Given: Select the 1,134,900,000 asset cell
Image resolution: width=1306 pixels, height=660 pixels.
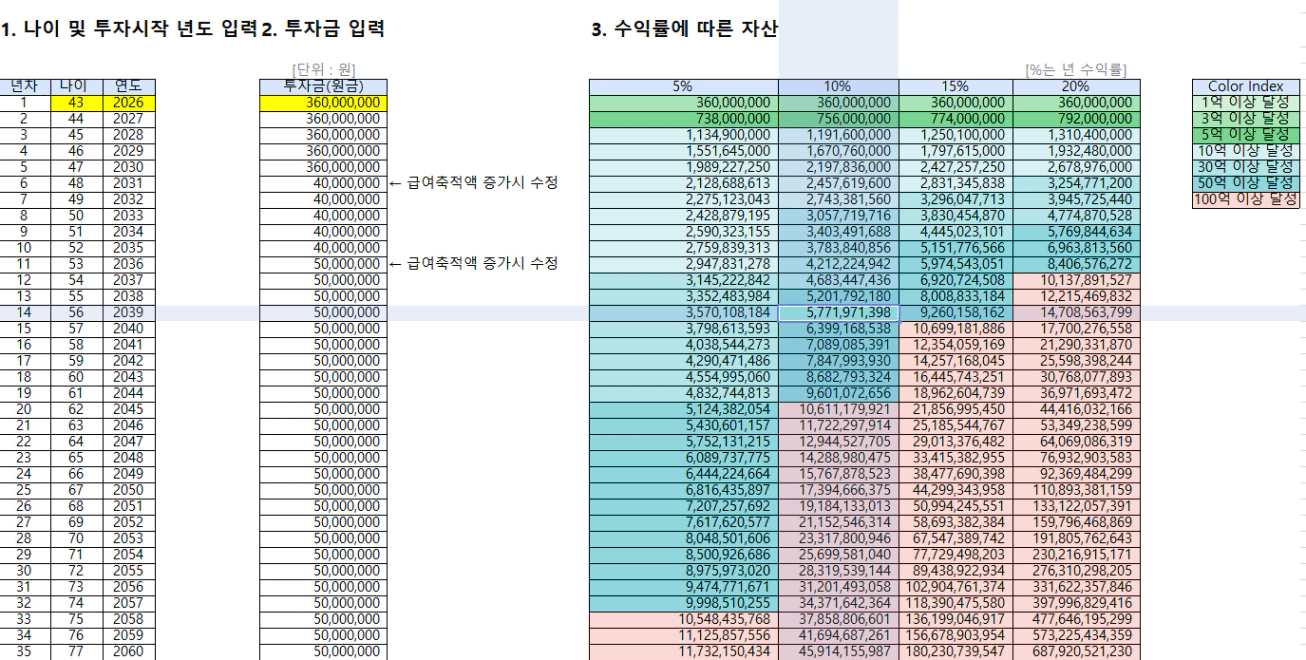Looking at the screenshot, I should (683, 134).
